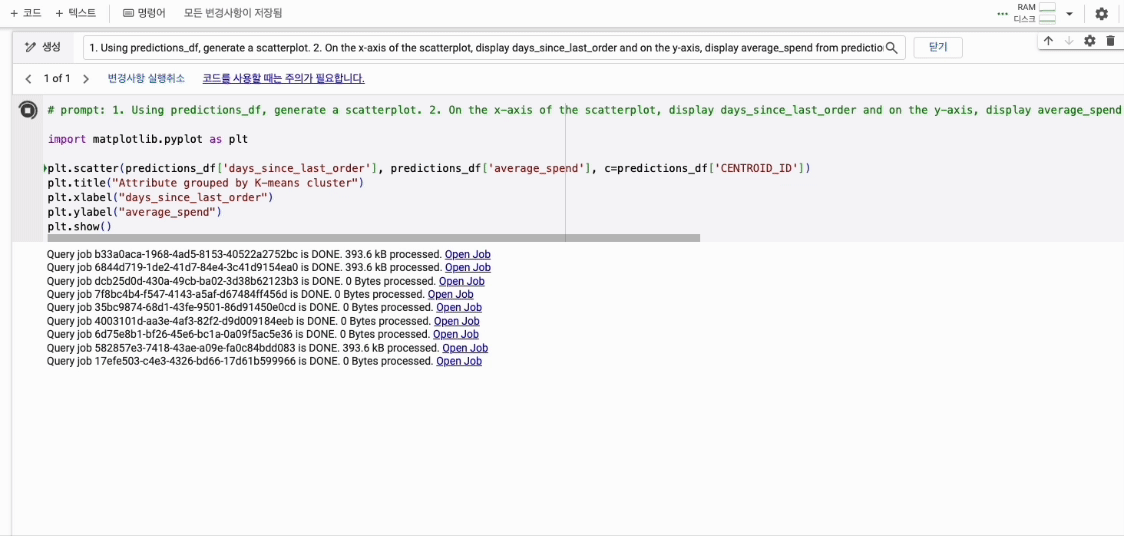
Task: Open notebook settings gear in top toolbar
Action: (1101, 14)
